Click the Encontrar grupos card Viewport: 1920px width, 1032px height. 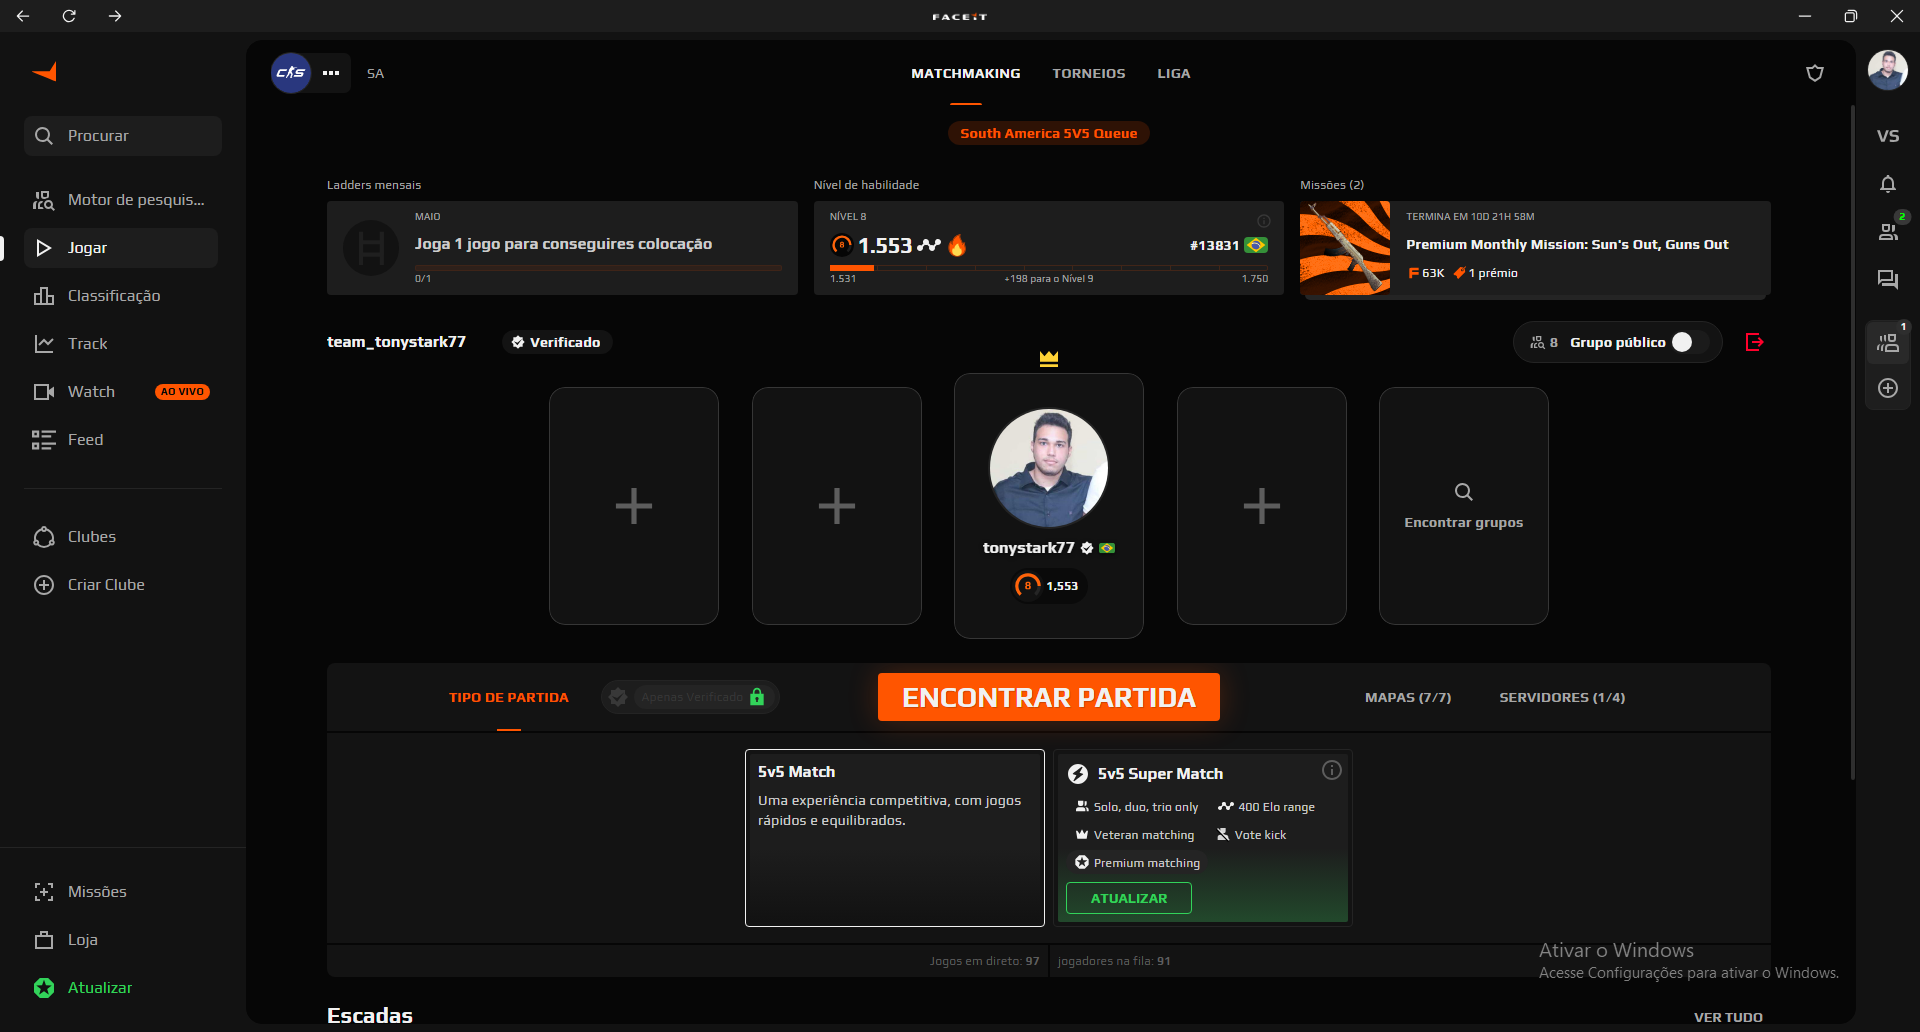(x=1464, y=506)
